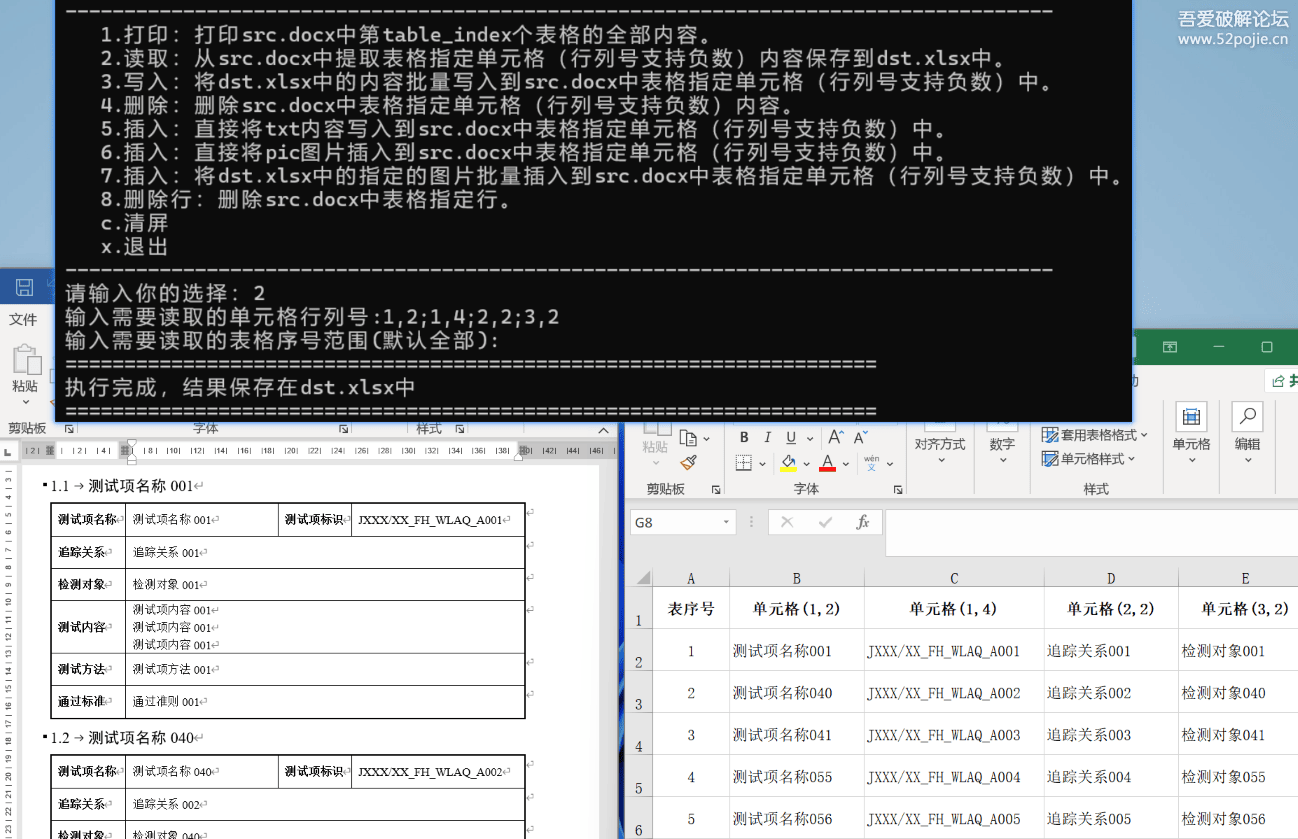Click Excel cell 测试项名称040
Viewport: 1298px width, 839px height.
[797, 692]
